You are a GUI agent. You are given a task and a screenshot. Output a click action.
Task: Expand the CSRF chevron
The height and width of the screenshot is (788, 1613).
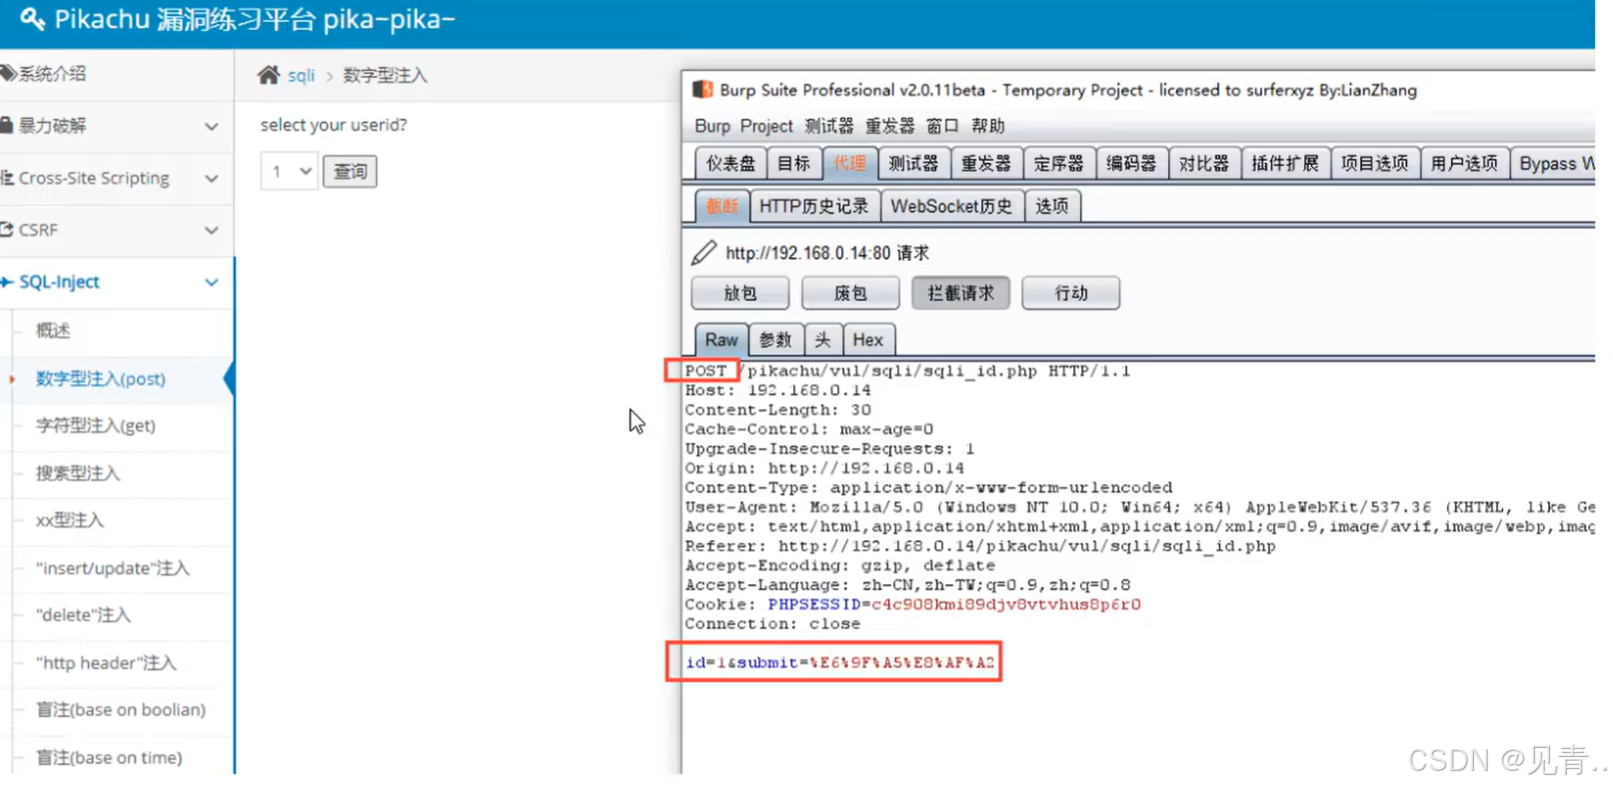pyautogui.click(x=211, y=230)
